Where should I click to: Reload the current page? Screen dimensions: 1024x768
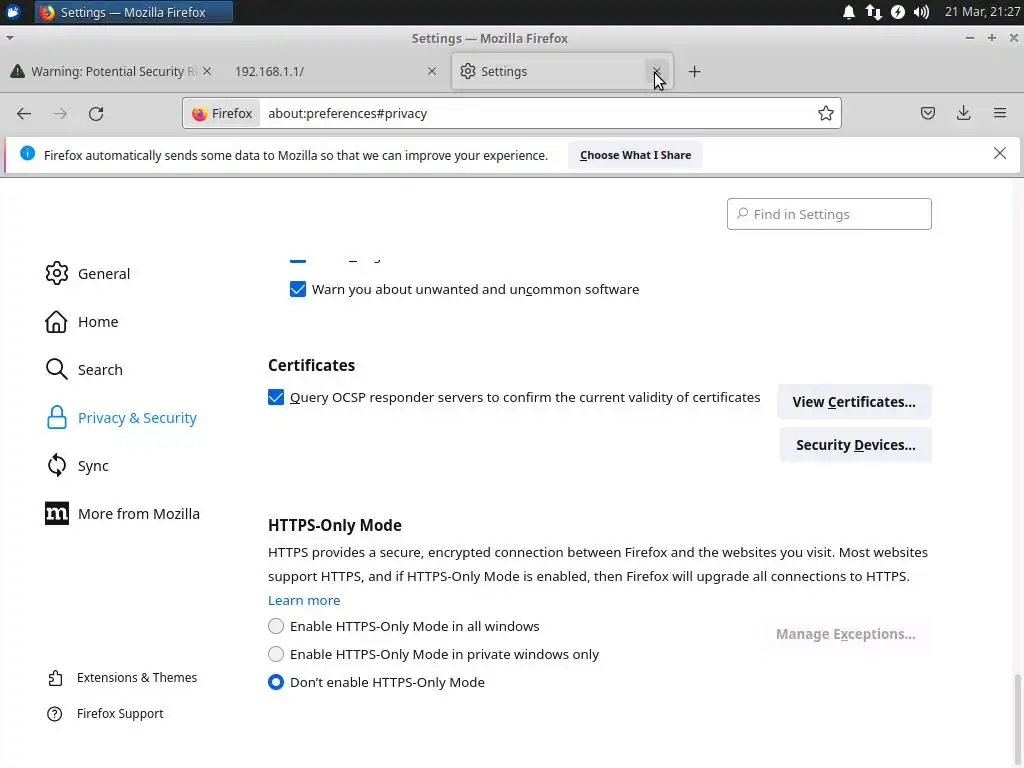pyautogui.click(x=96, y=113)
